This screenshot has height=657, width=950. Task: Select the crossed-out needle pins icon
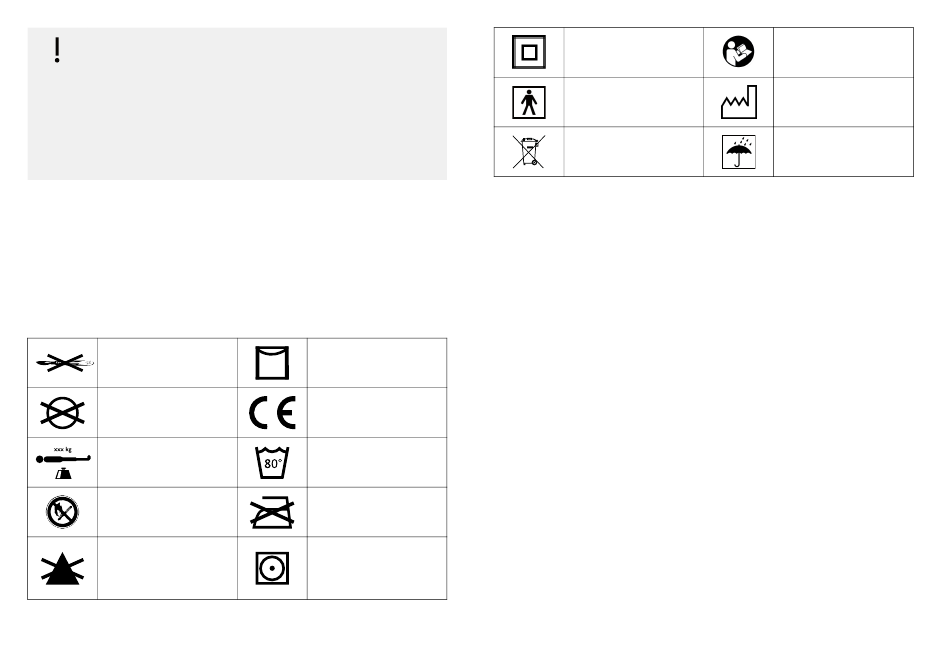(62, 363)
